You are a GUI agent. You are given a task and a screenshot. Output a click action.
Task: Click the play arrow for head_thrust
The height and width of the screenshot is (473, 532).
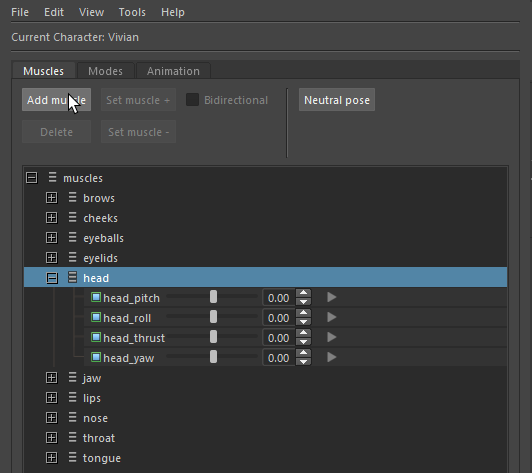[331, 337]
